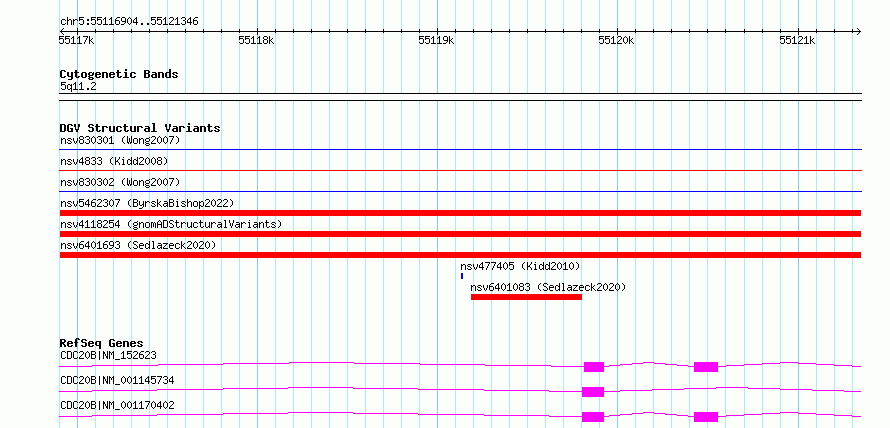Open variant nsv4118254 (gnomADStructuralVariants)
This screenshot has width=890, height=428.
[x=171, y=224]
